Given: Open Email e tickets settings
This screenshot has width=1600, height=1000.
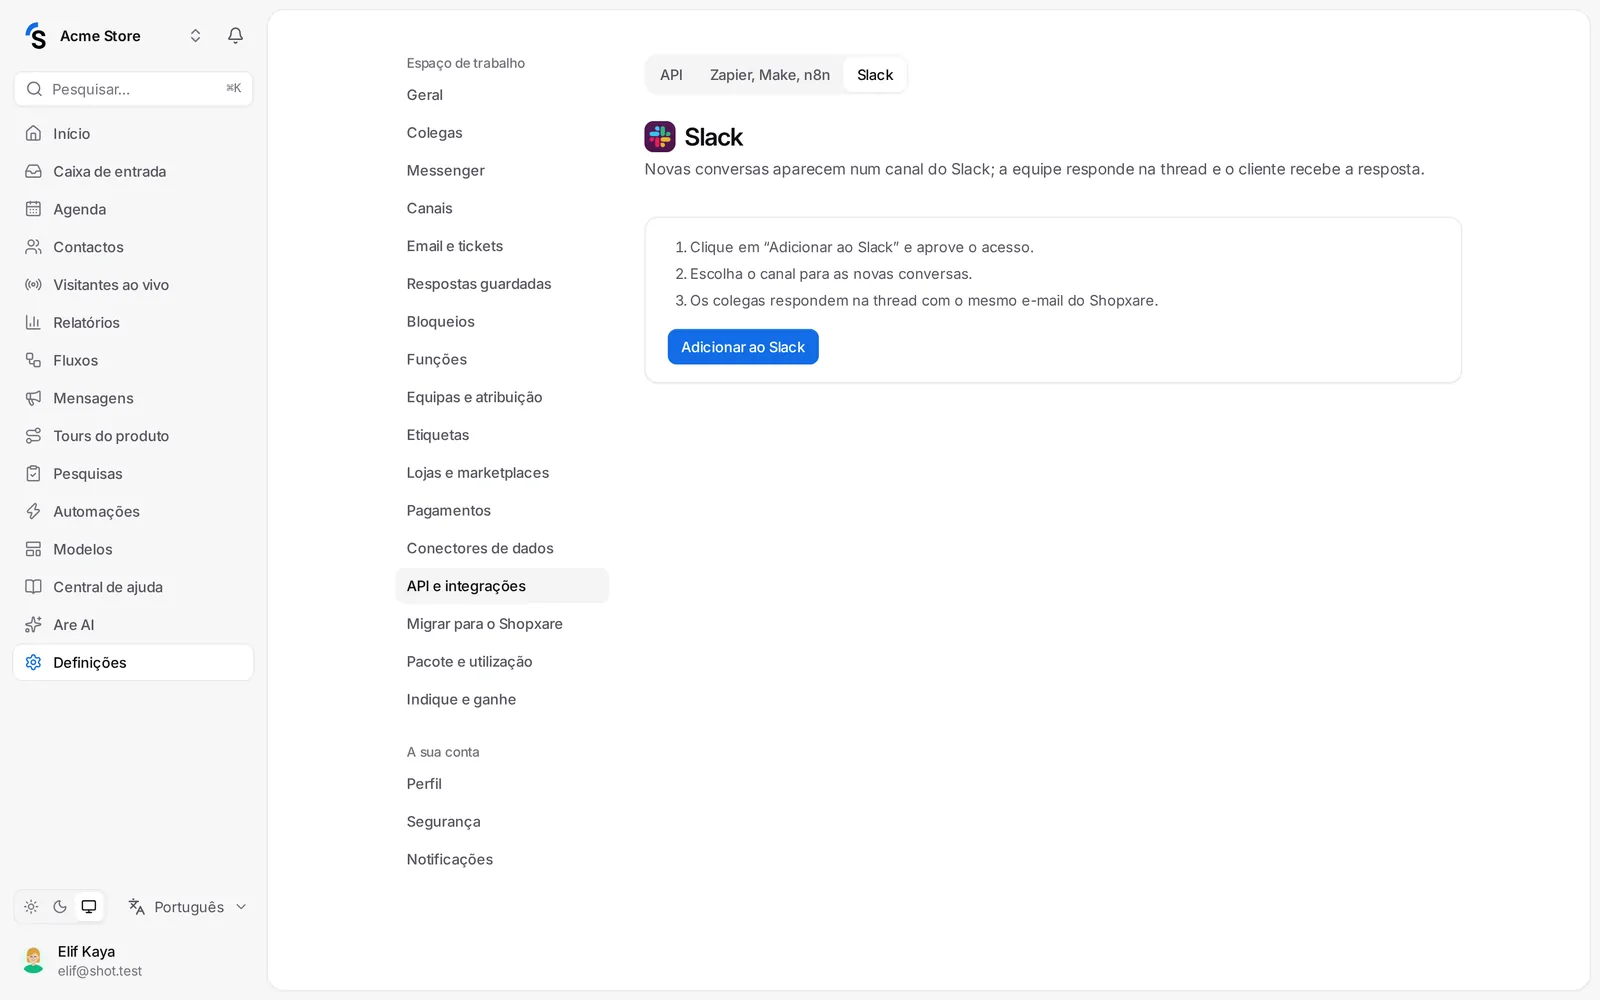Looking at the screenshot, I should [502, 246].
